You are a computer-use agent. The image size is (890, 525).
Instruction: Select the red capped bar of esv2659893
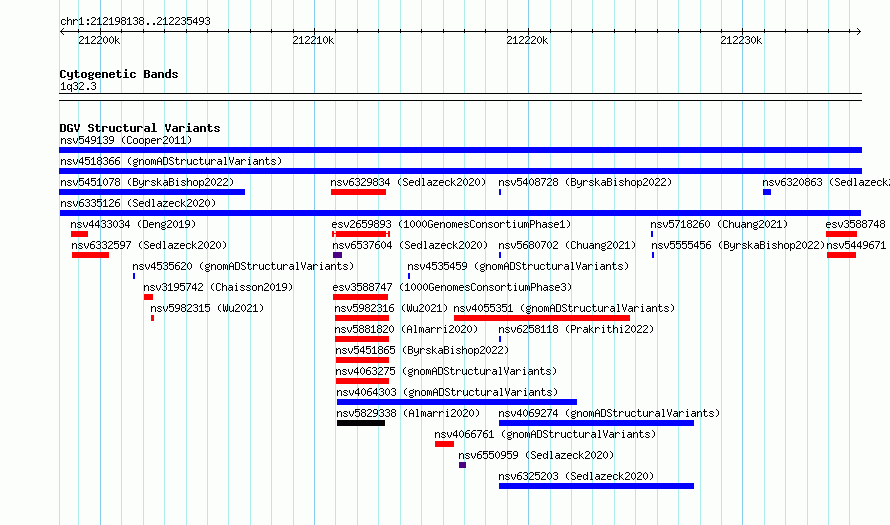point(361,234)
